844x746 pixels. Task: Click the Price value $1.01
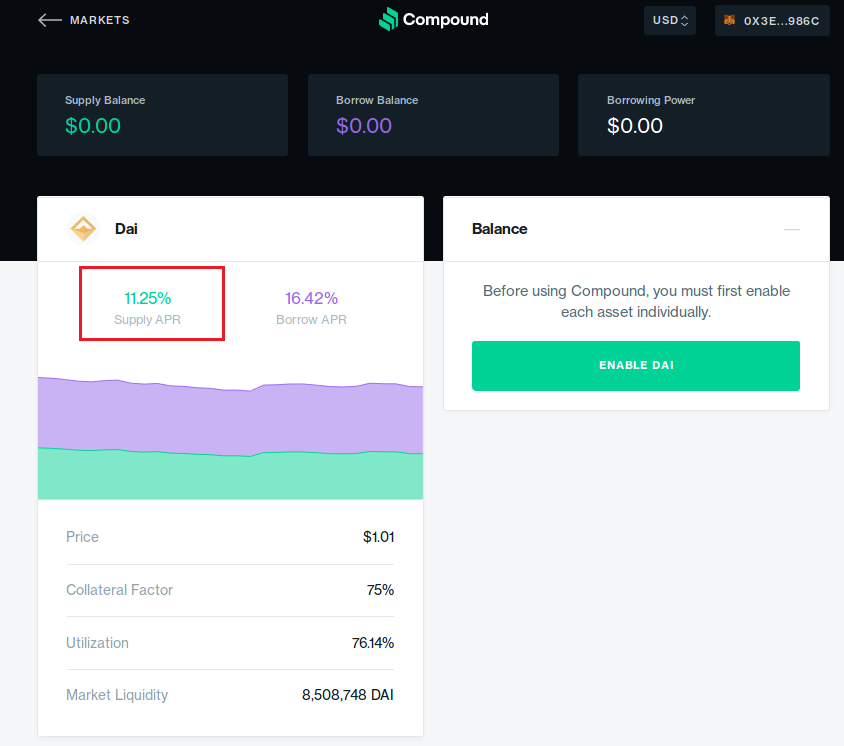click(x=378, y=537)
